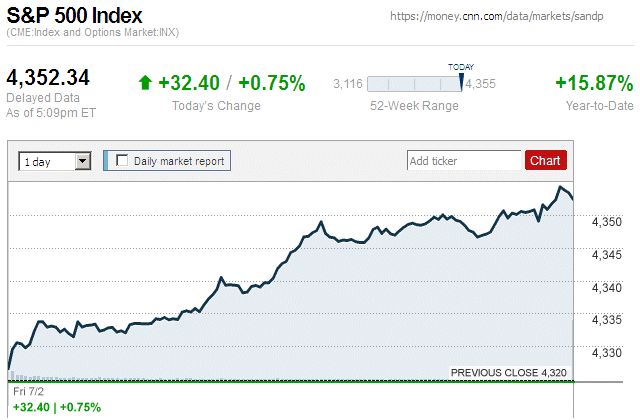Screen dimensions: 640x420
Task: Click the +0.75% Today's Change percentage at top
Action: coord(272,83)
